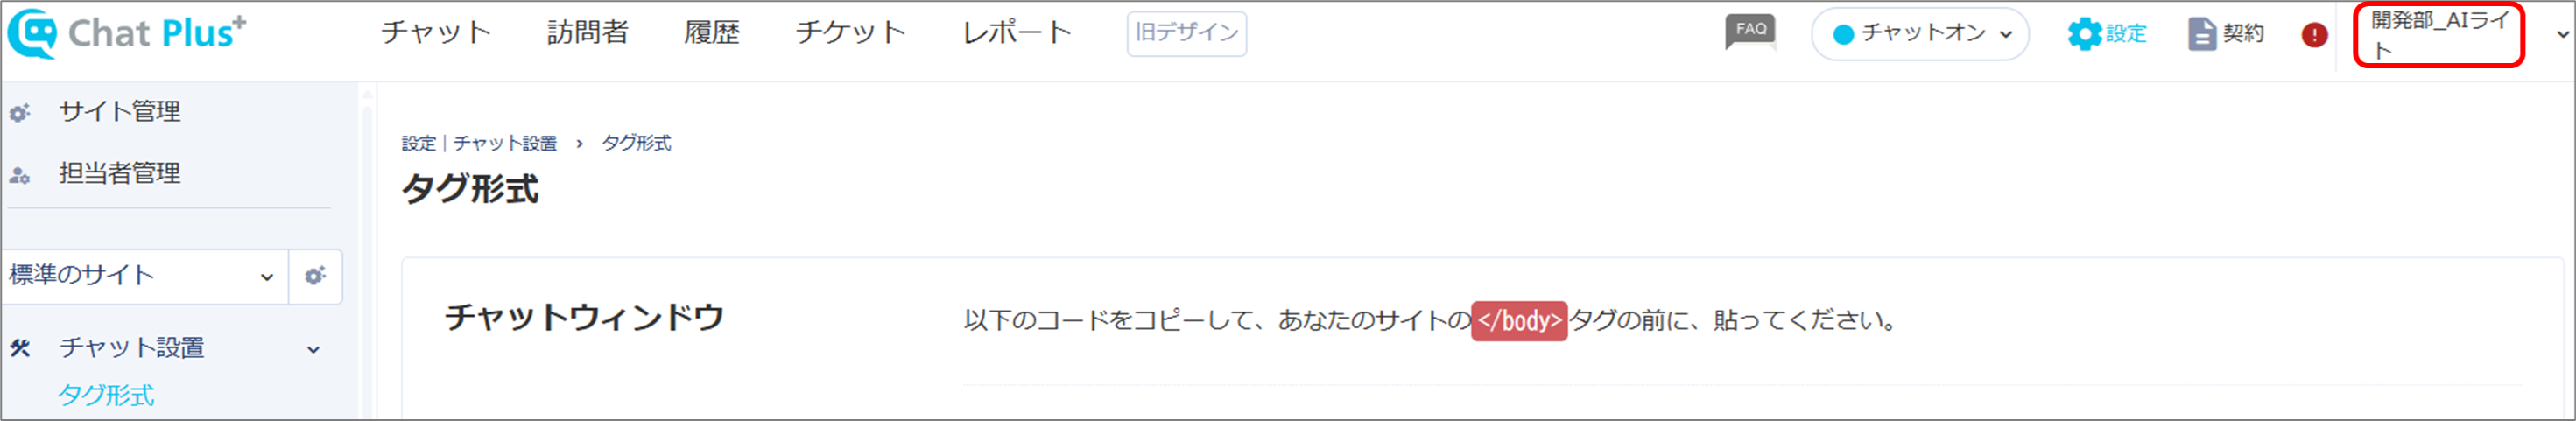Toggle the チャットオン status dropdown
The image size is (2576, 421).
pyautogui.click(x=1920, y=34)
